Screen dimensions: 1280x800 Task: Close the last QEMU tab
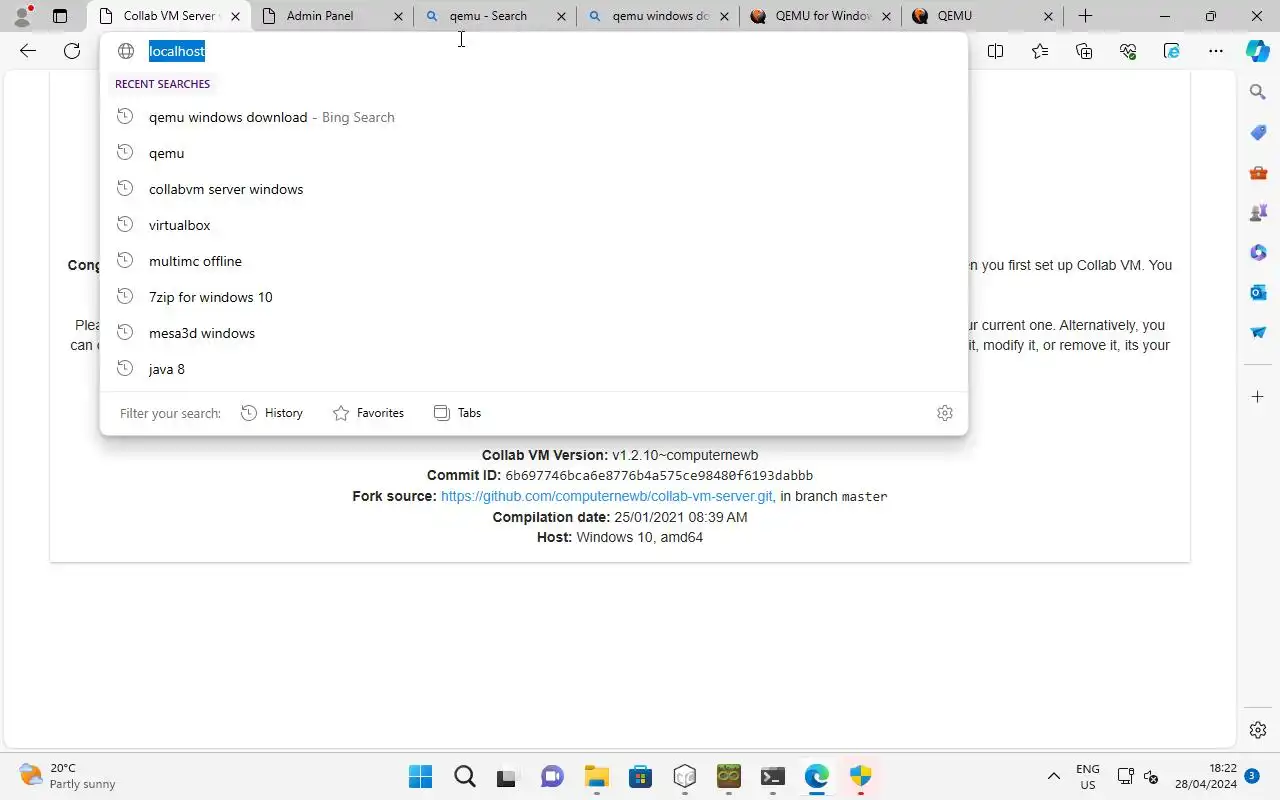click(1048, 16)
